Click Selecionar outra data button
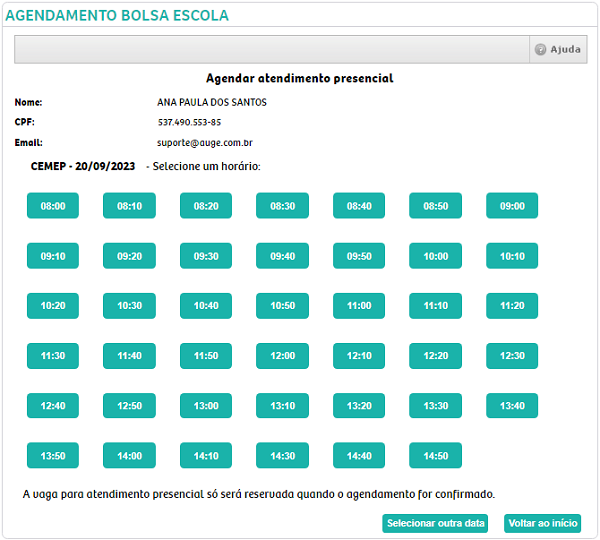 436,523
